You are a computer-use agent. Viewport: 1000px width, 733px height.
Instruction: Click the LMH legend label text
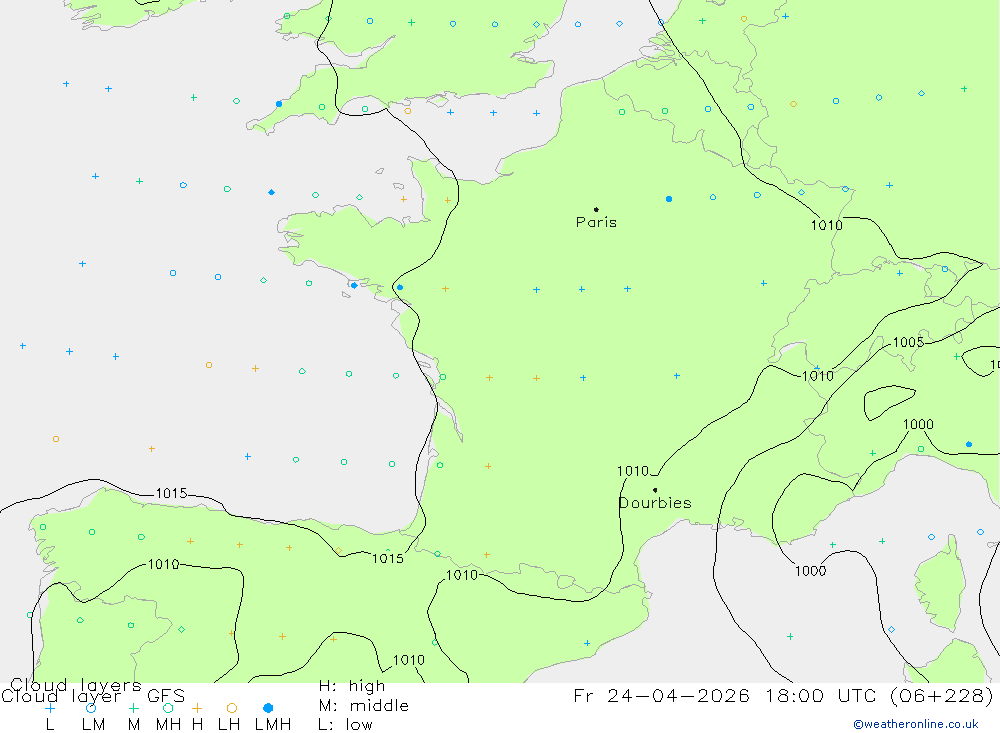273,725
